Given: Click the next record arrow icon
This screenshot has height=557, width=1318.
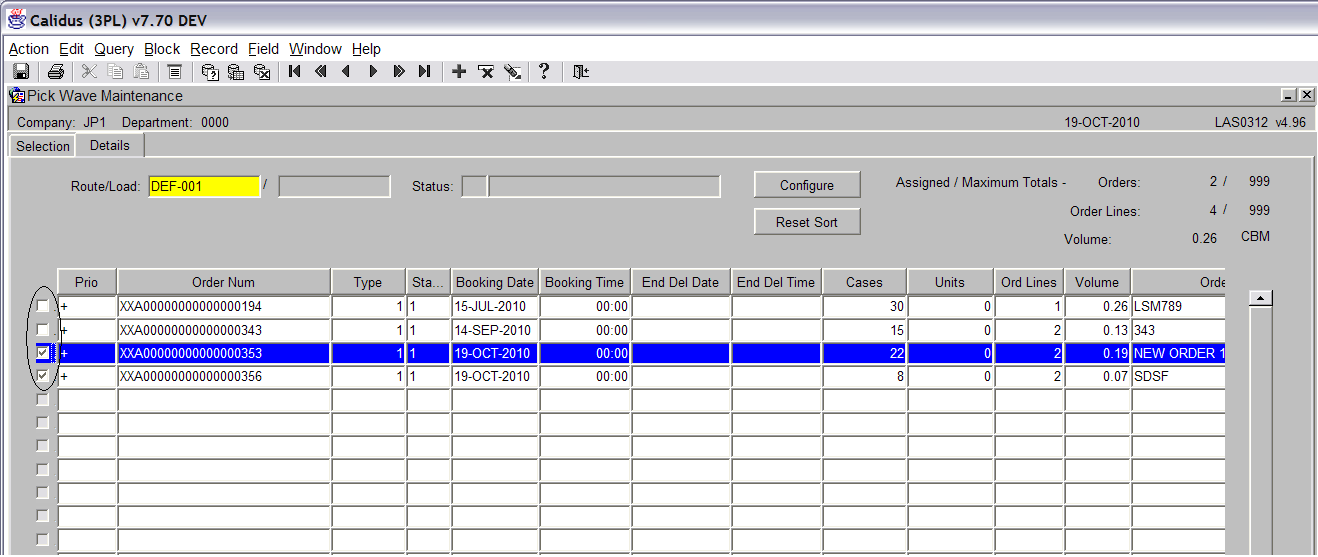Looking at the screenshot, I should click(373, 72).
